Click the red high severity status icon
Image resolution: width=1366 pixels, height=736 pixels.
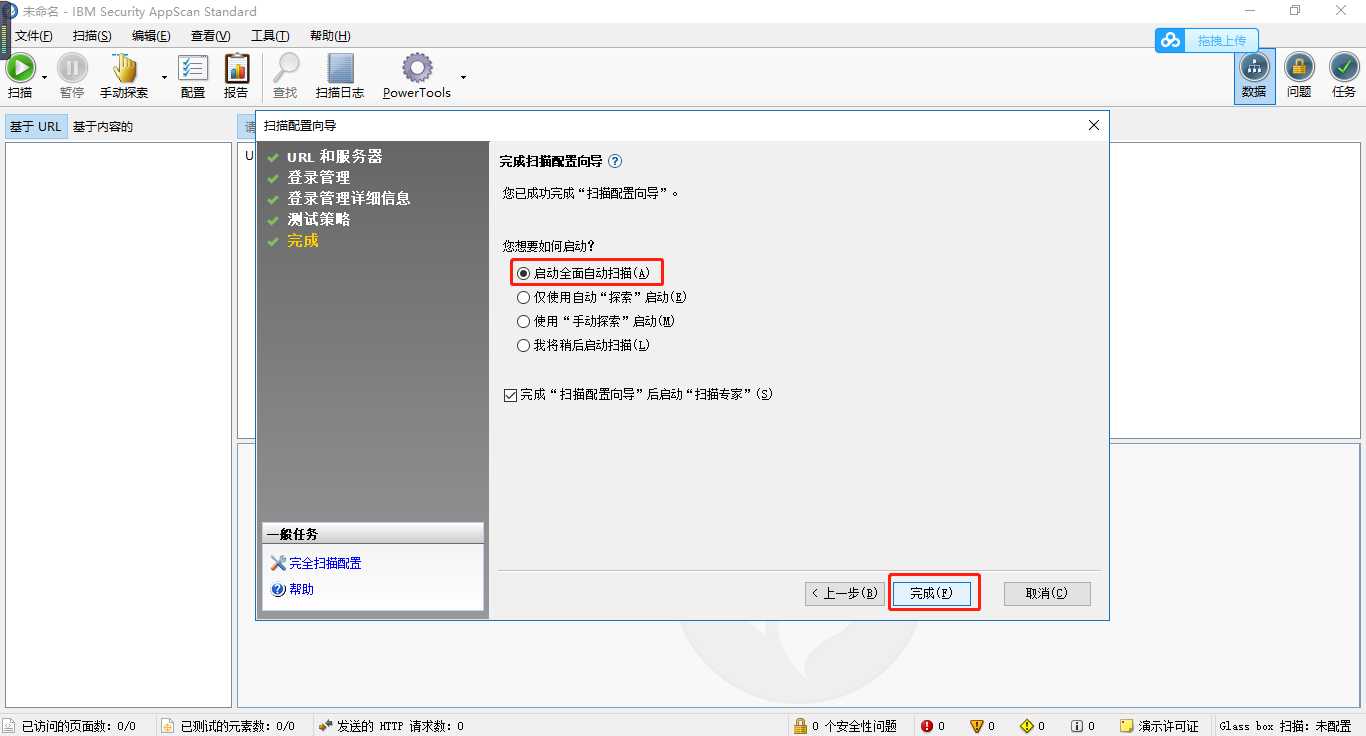[927, 726]
